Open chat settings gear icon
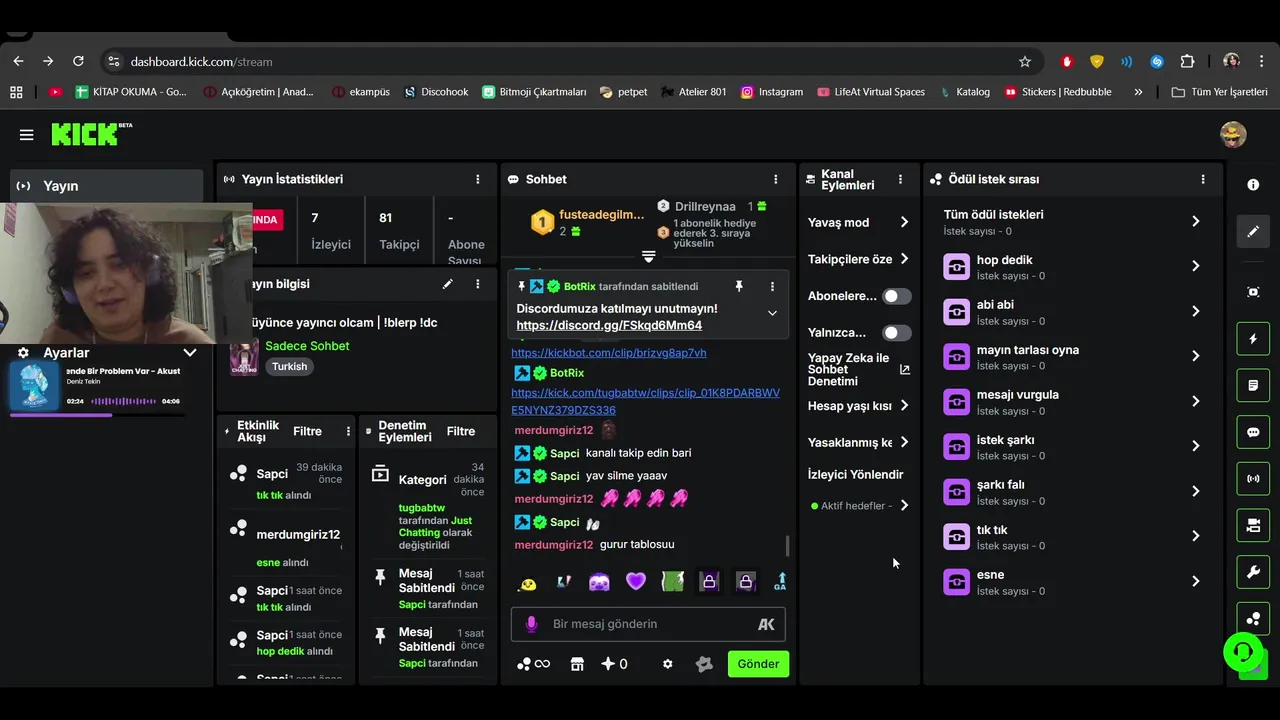This screenshot has height=720, width=1280. 668,664
